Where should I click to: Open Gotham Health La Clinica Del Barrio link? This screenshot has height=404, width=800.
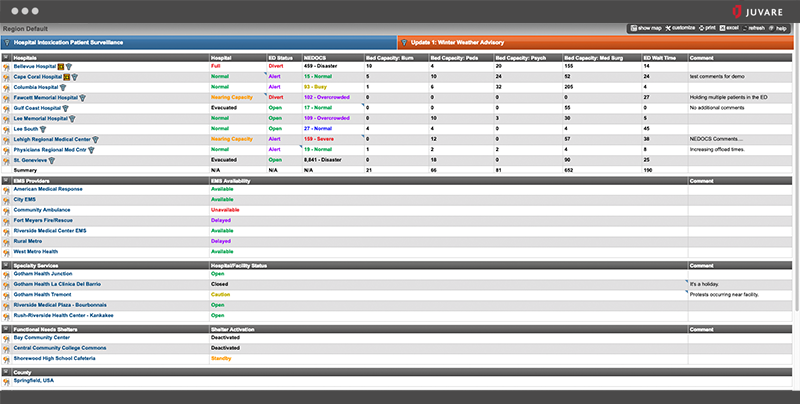coord(57,284)
